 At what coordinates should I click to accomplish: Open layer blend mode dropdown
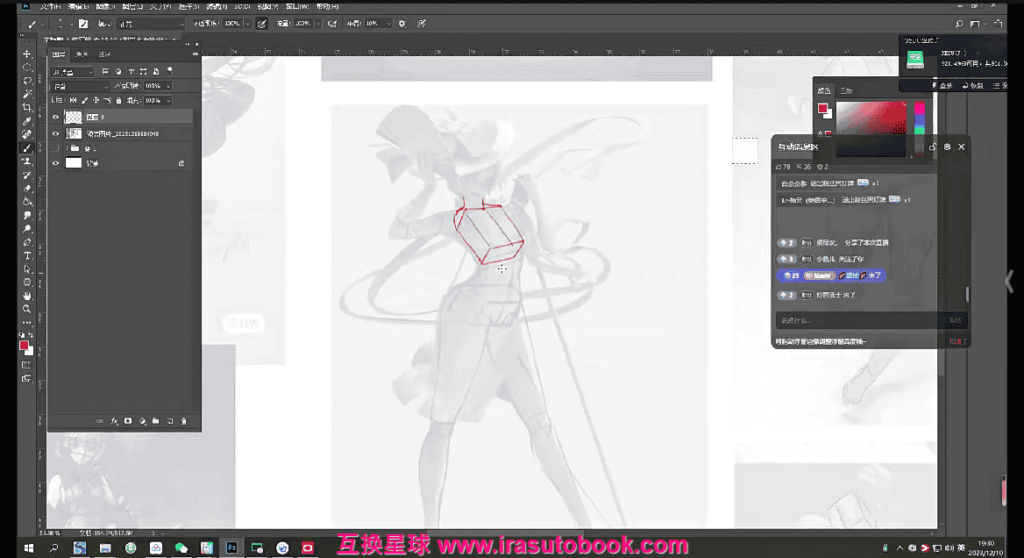(81, 86)
